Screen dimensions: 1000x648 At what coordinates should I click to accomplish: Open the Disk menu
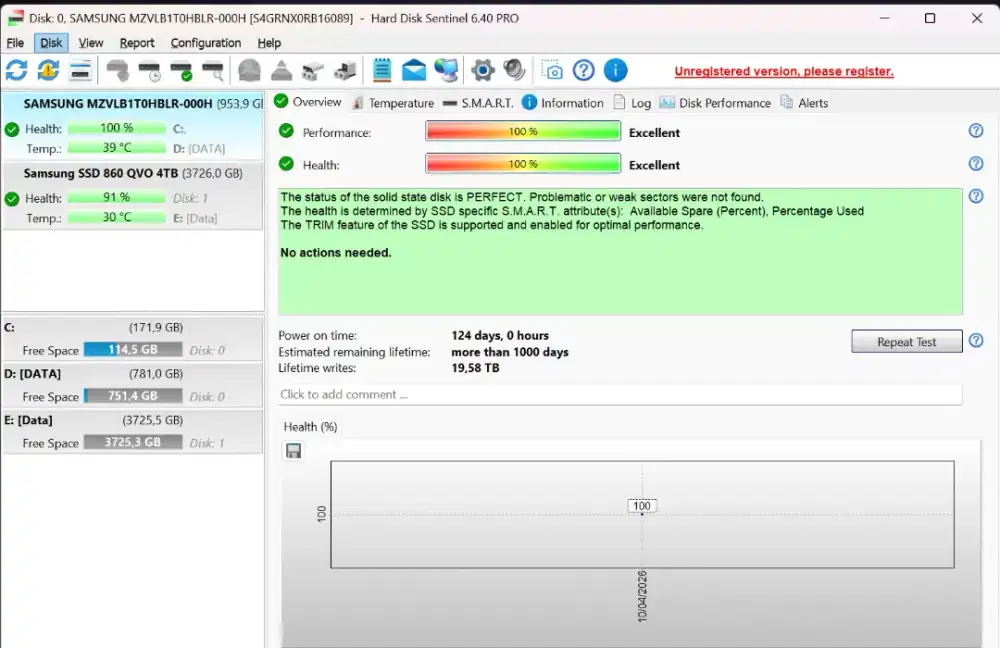51,43
